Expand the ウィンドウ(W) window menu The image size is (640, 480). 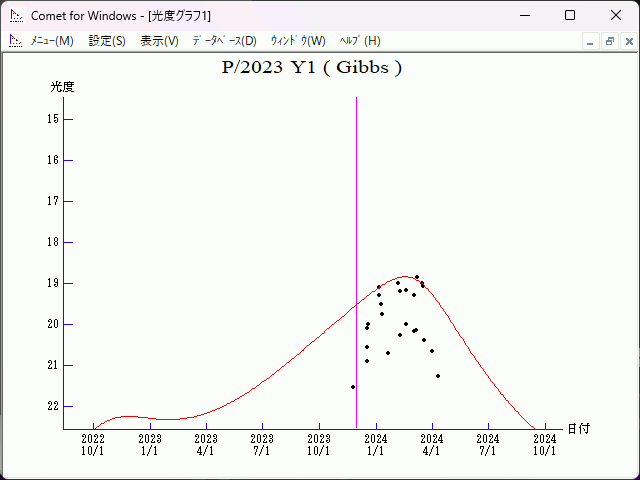tap(298, 41)
